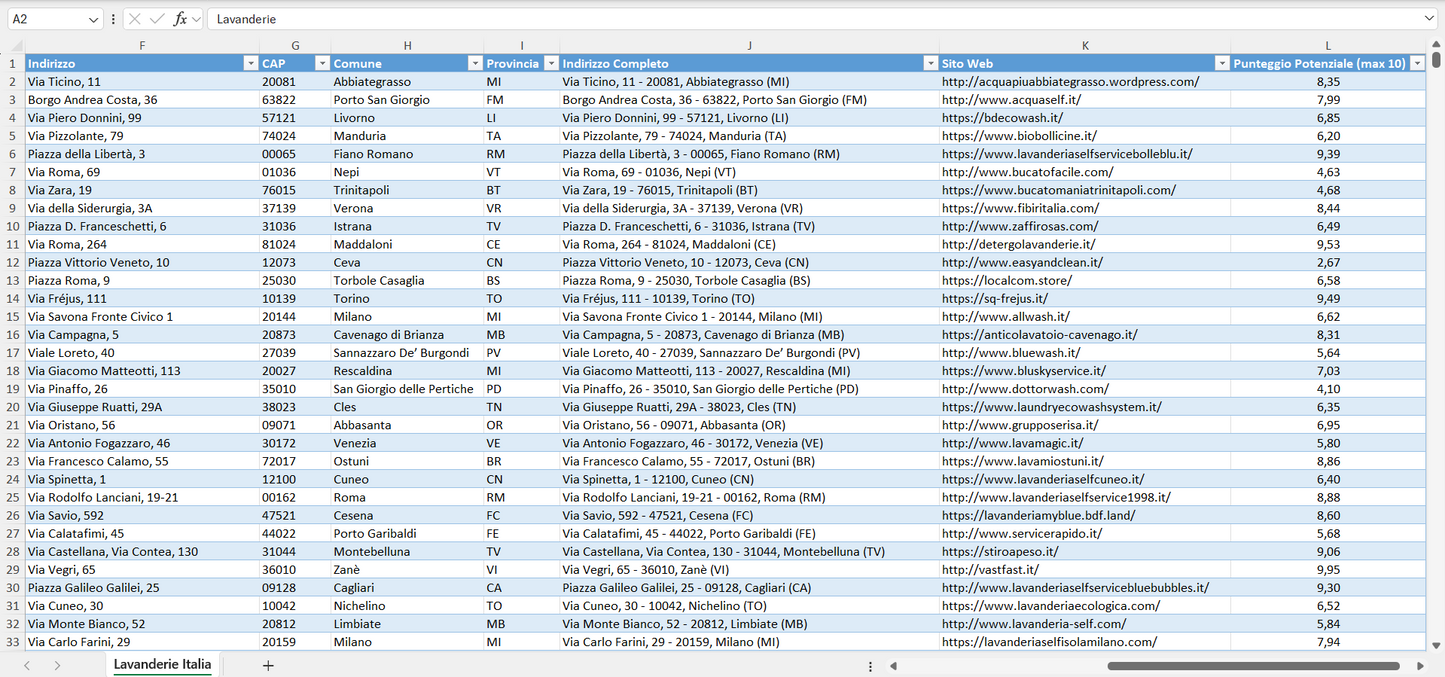The image size is (1445, 677).
Task: Add a new sheet with the plus icon
Action: pos(267,664)
